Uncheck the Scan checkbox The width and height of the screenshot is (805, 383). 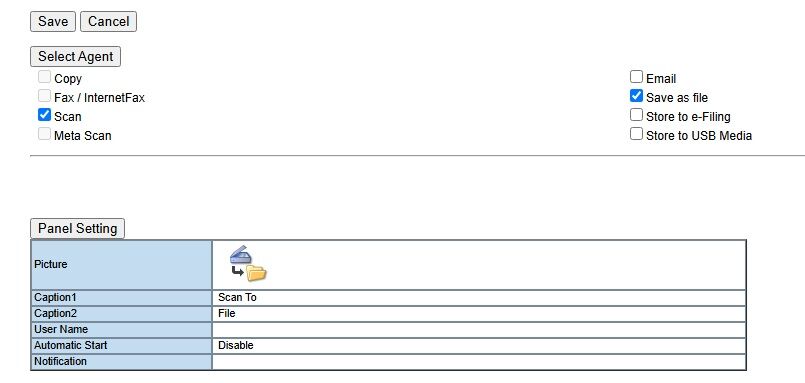tap(45, 115)
